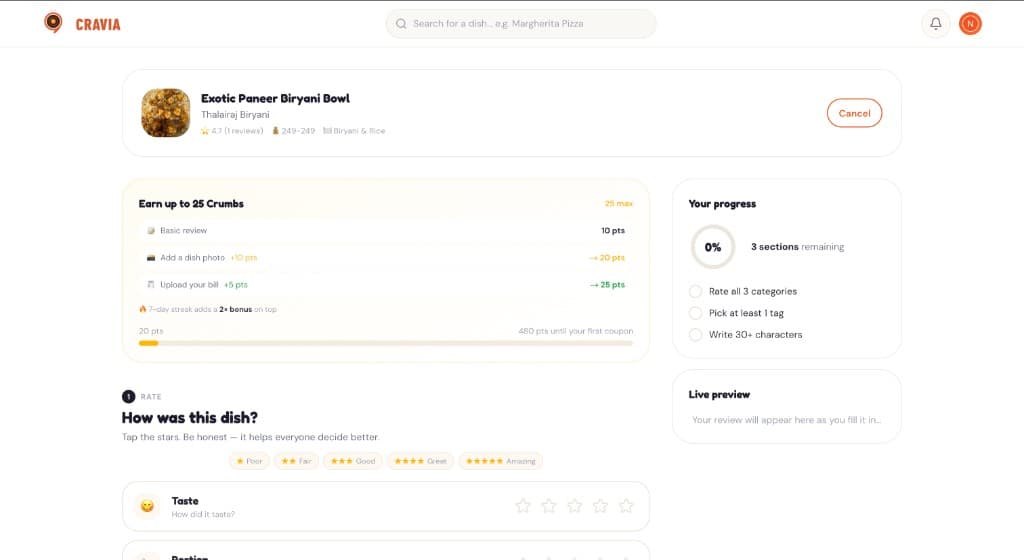
Task: Click the two-star Fair legend chip
Action: pos(296,461)
